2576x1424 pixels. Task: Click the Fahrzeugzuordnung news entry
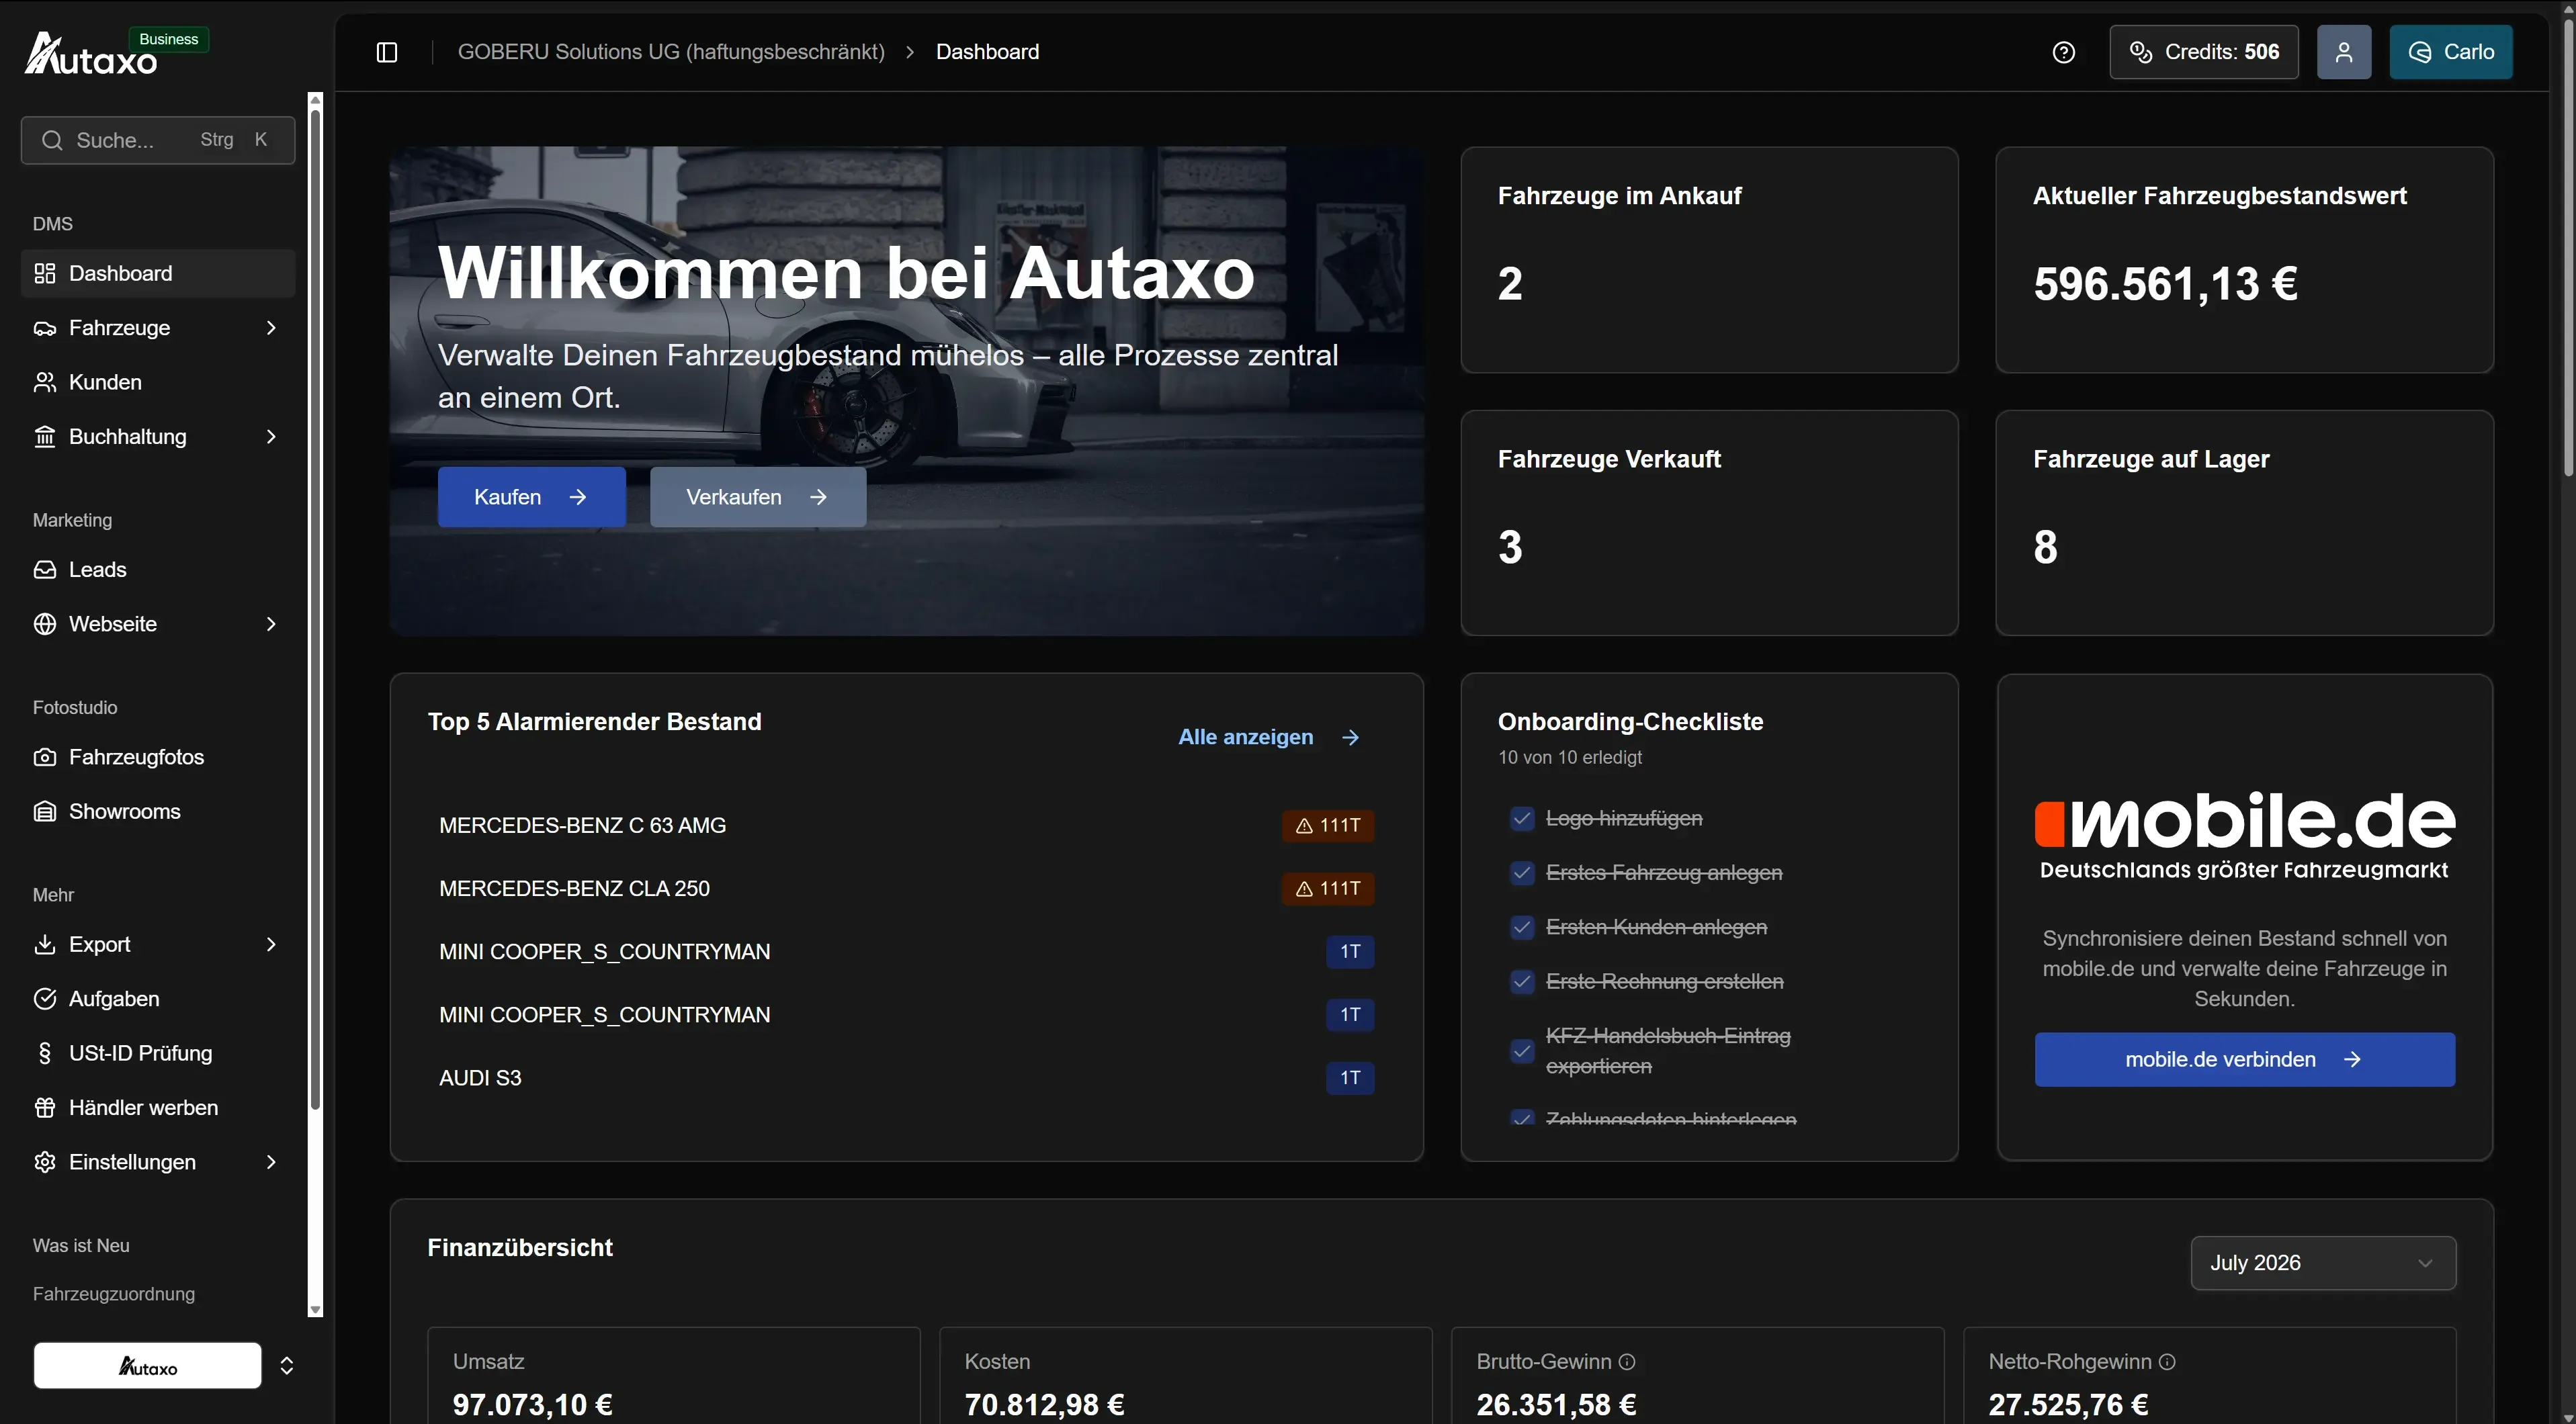(x=114, y=1294)
